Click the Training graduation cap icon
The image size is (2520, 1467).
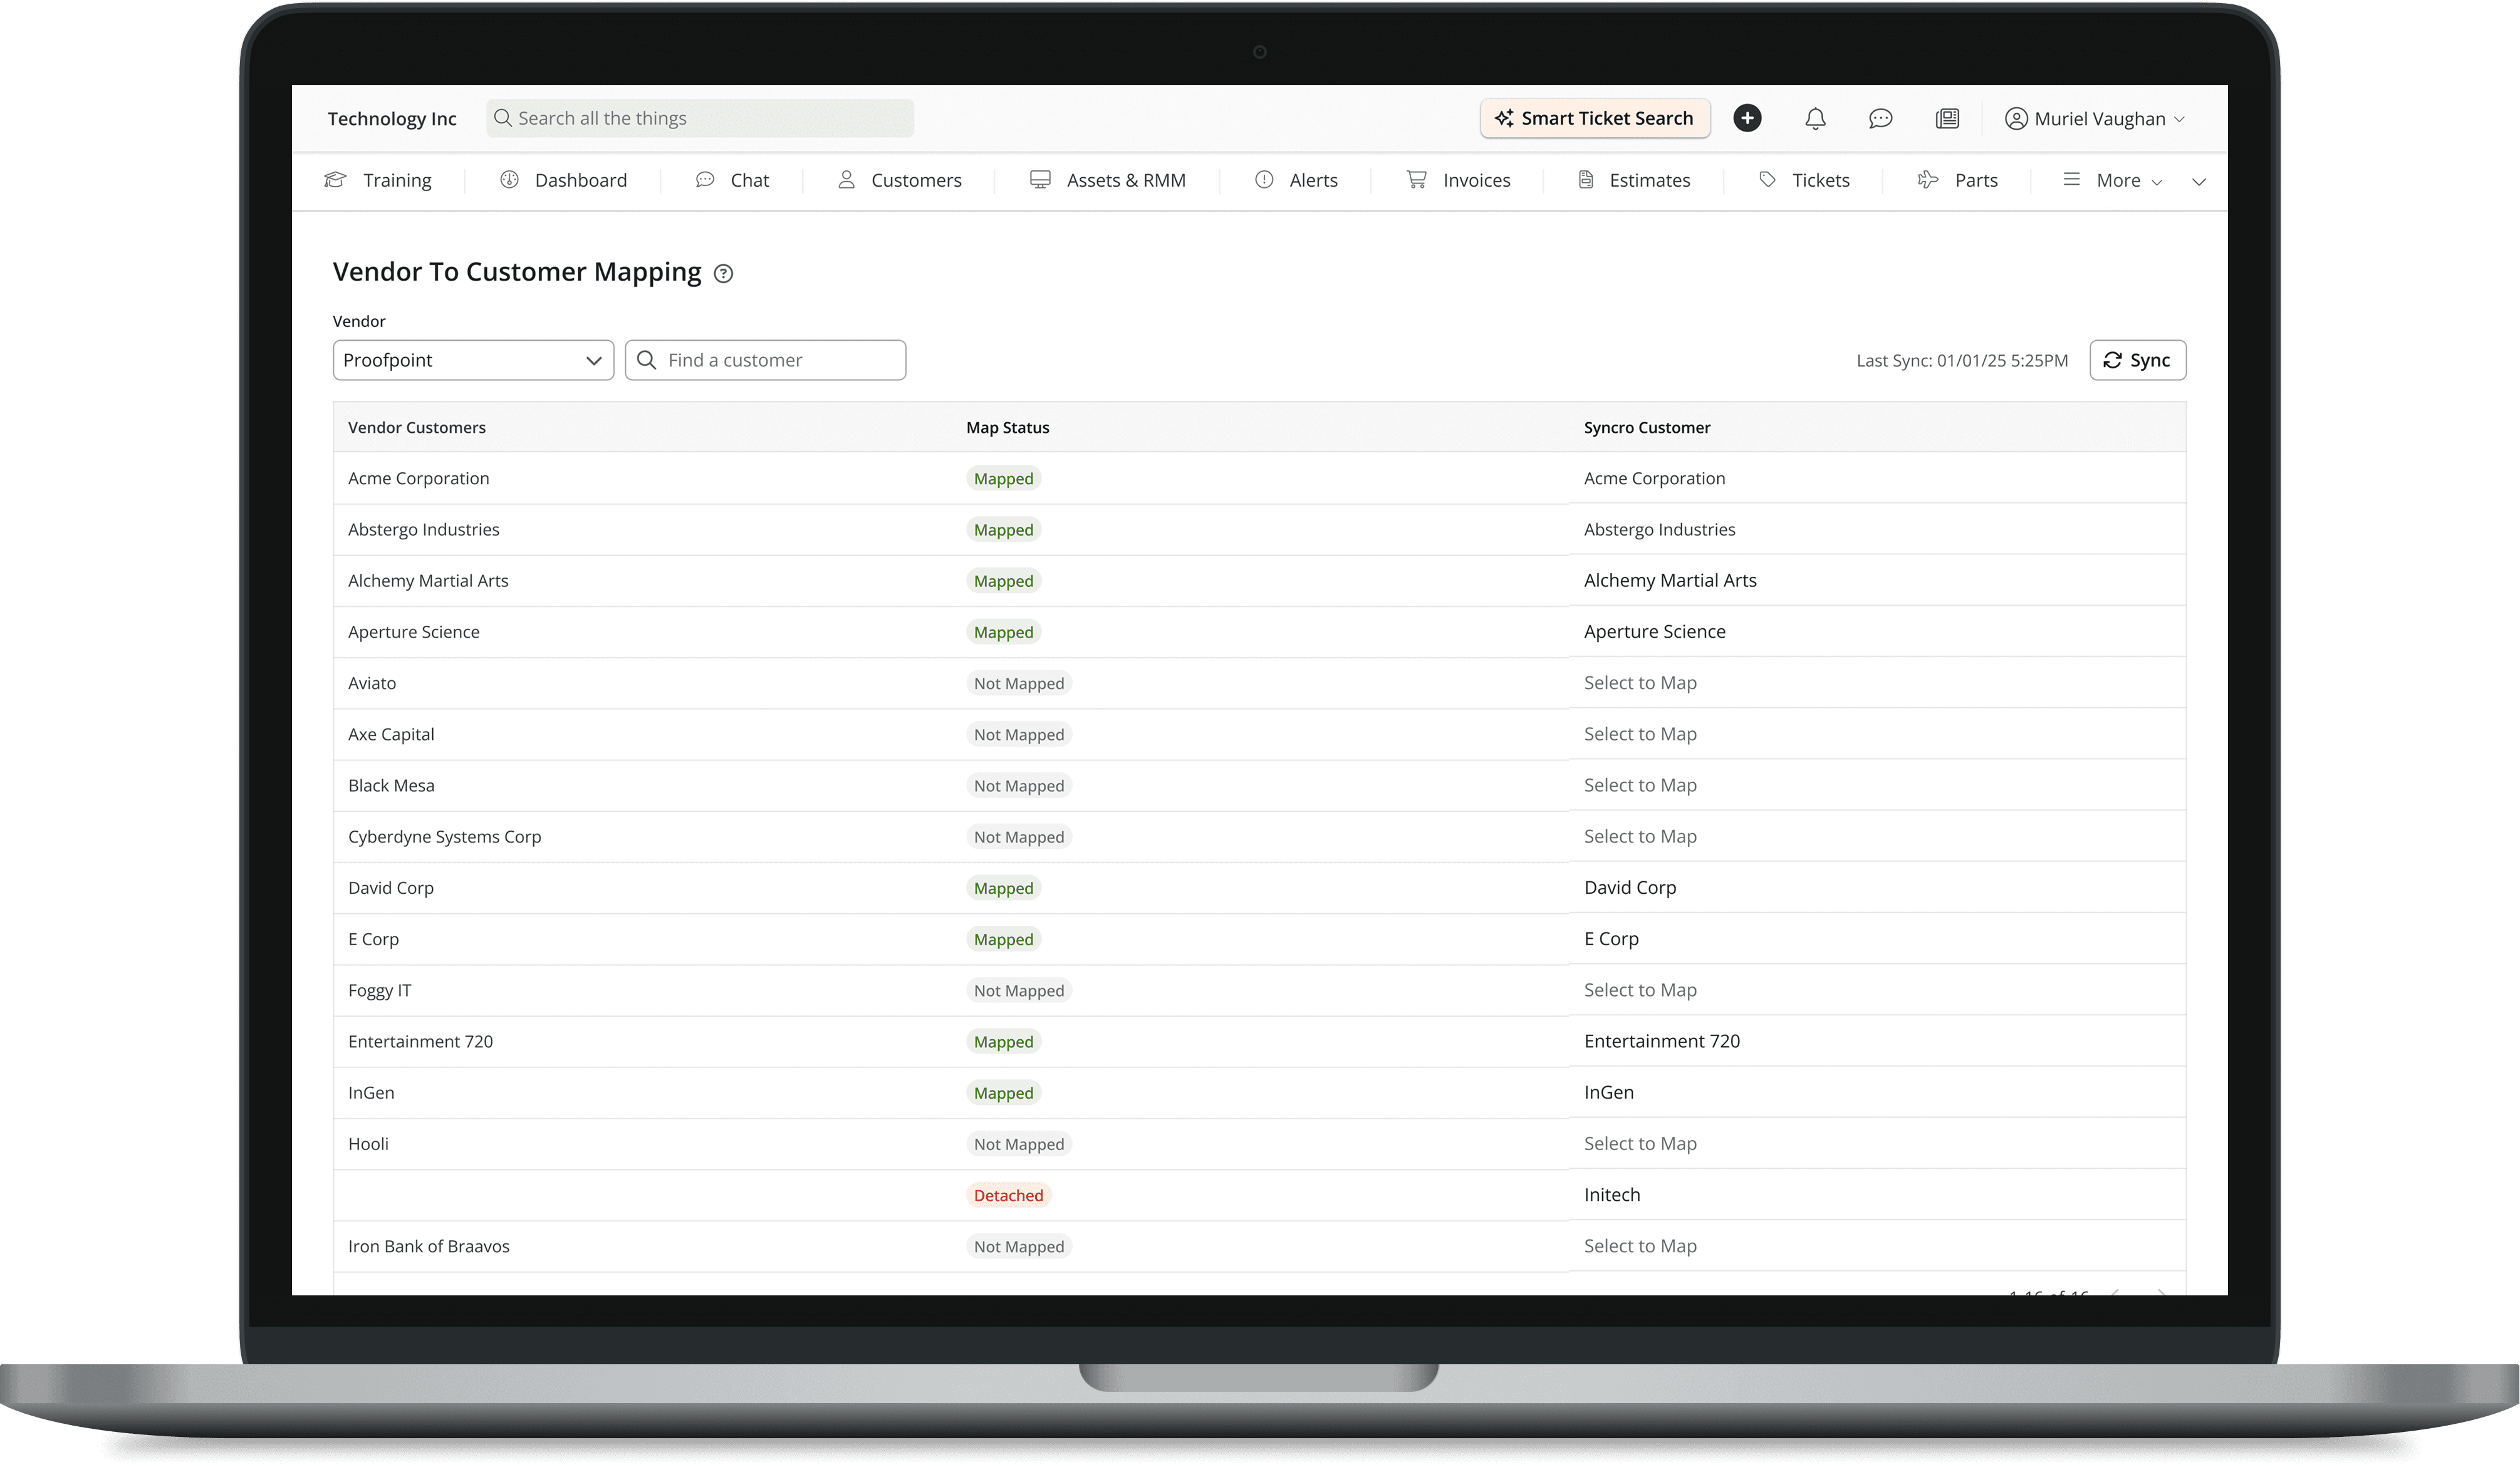(x=335, y=180)
